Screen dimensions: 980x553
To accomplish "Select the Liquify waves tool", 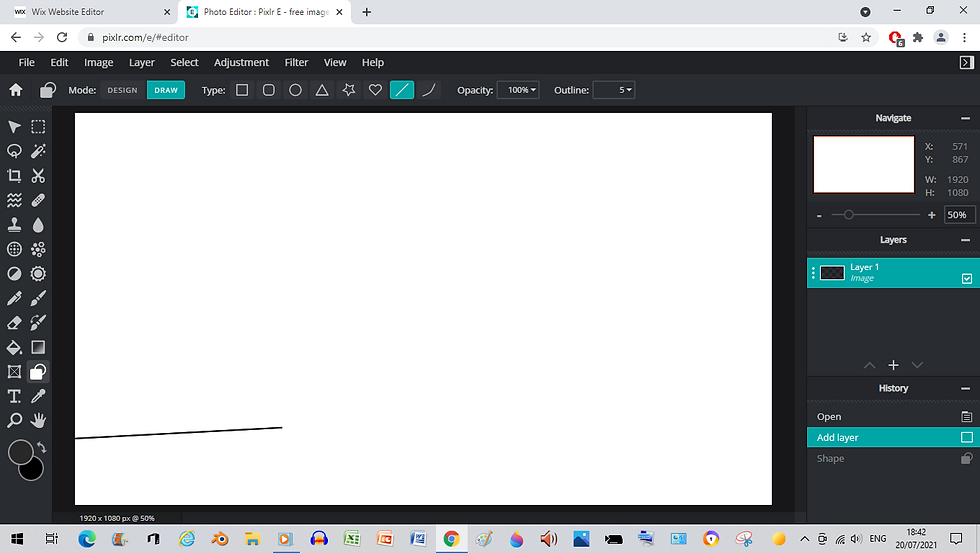I will 14,200.
